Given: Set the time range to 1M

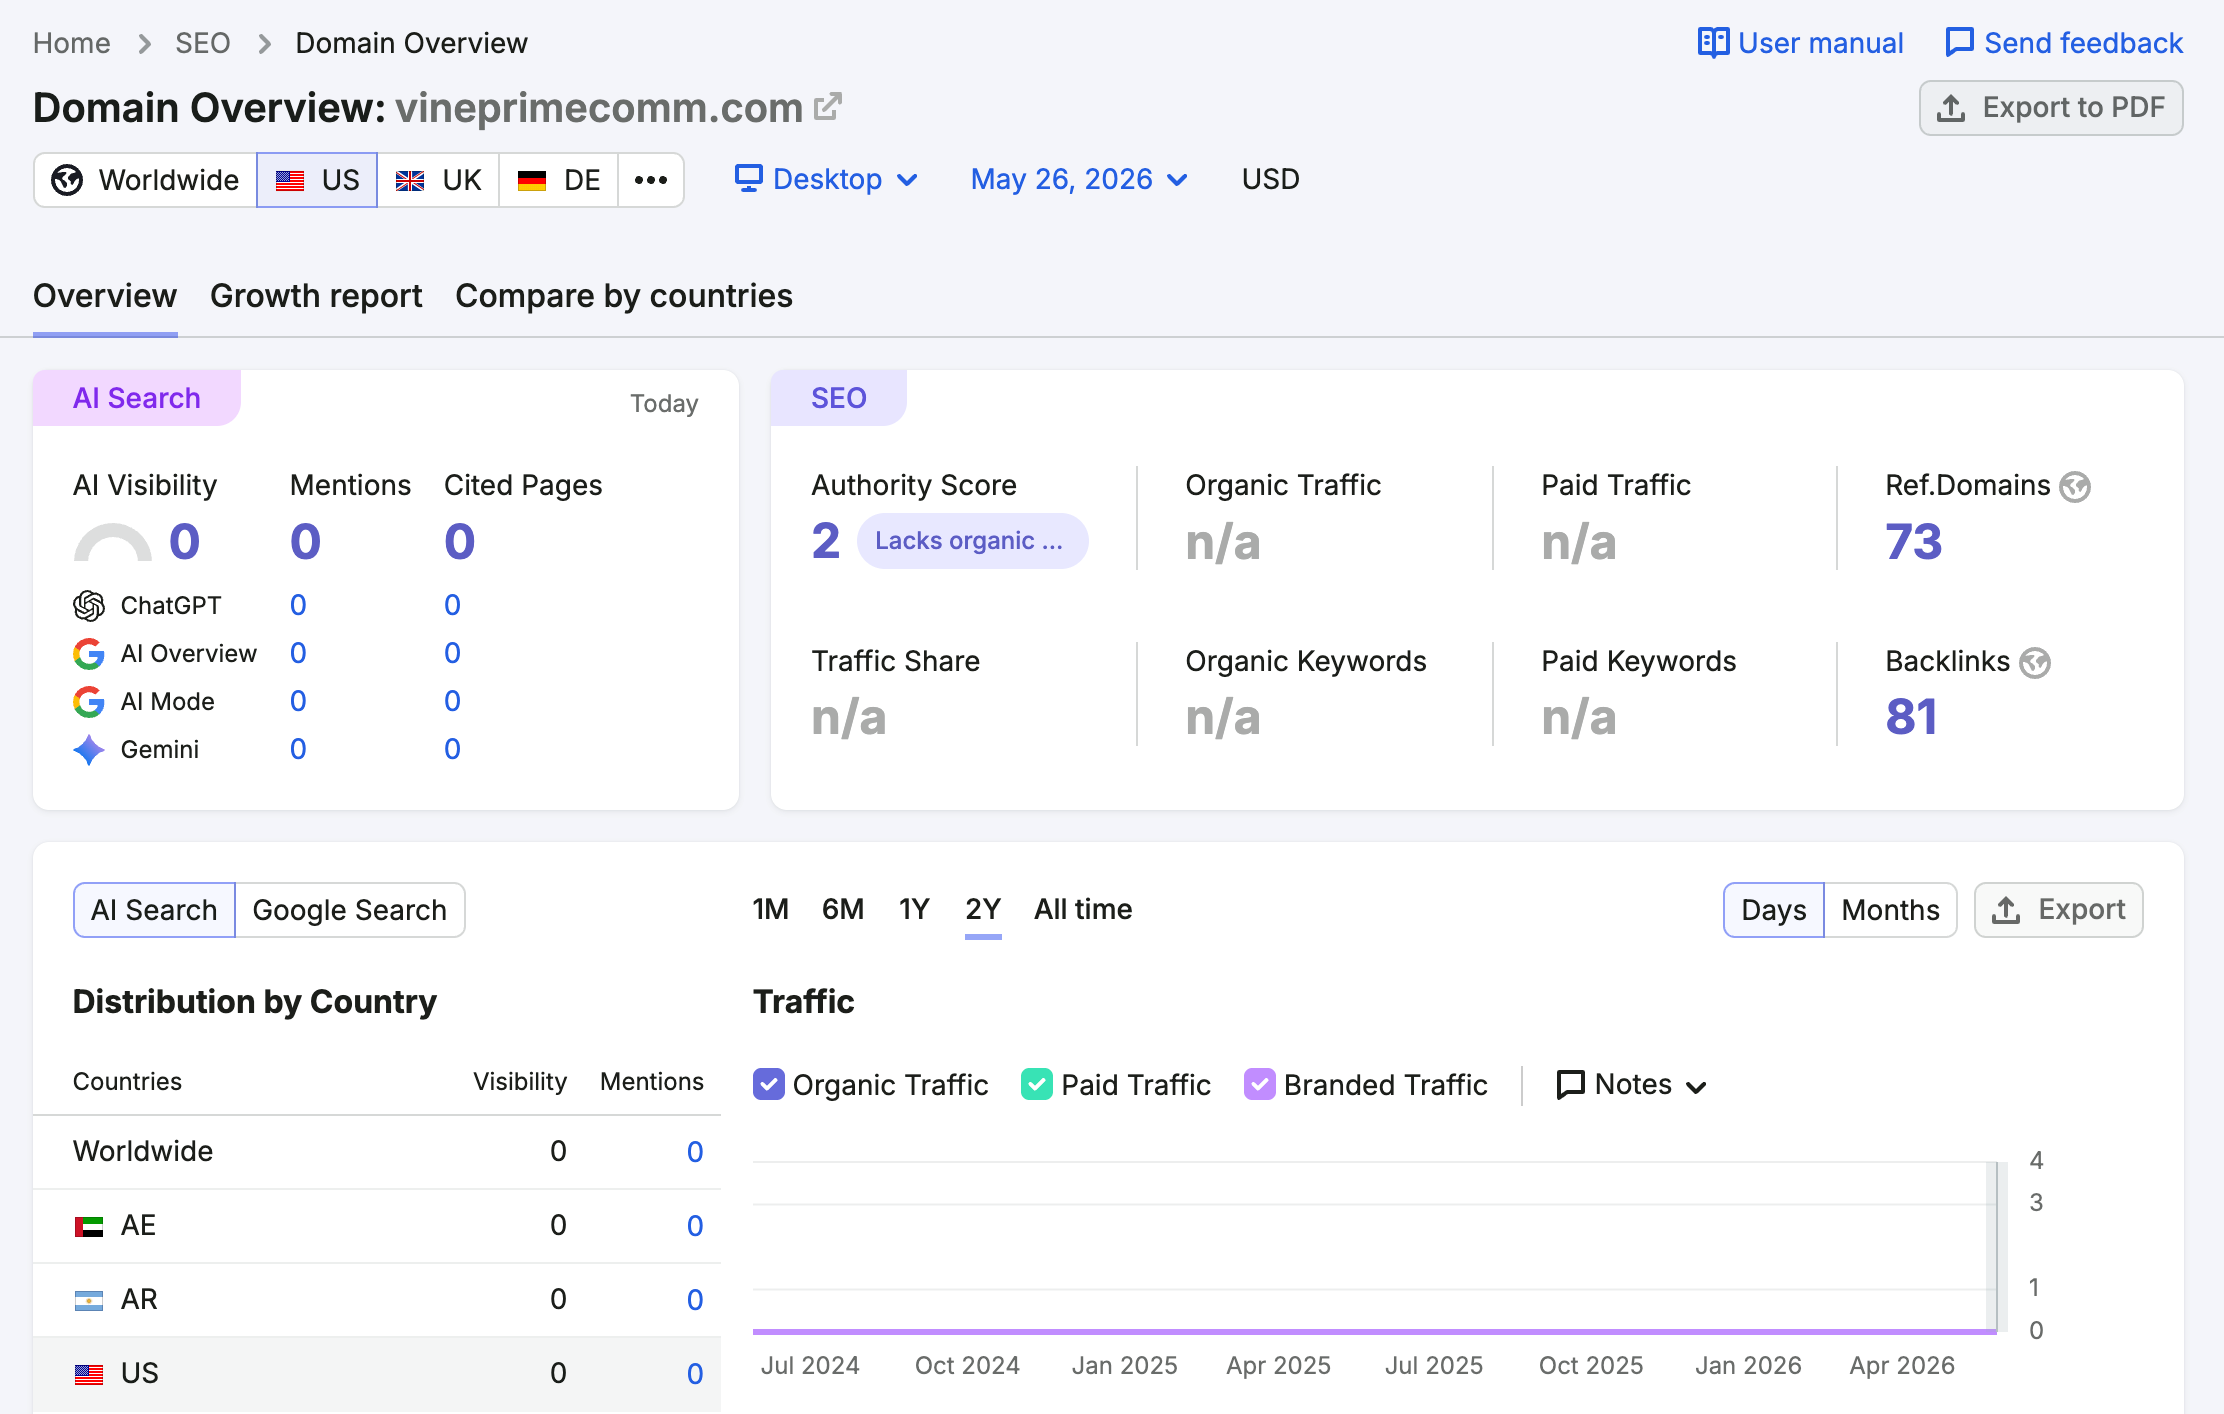Looking at the screenshot, I should click(x=771, y=909).
